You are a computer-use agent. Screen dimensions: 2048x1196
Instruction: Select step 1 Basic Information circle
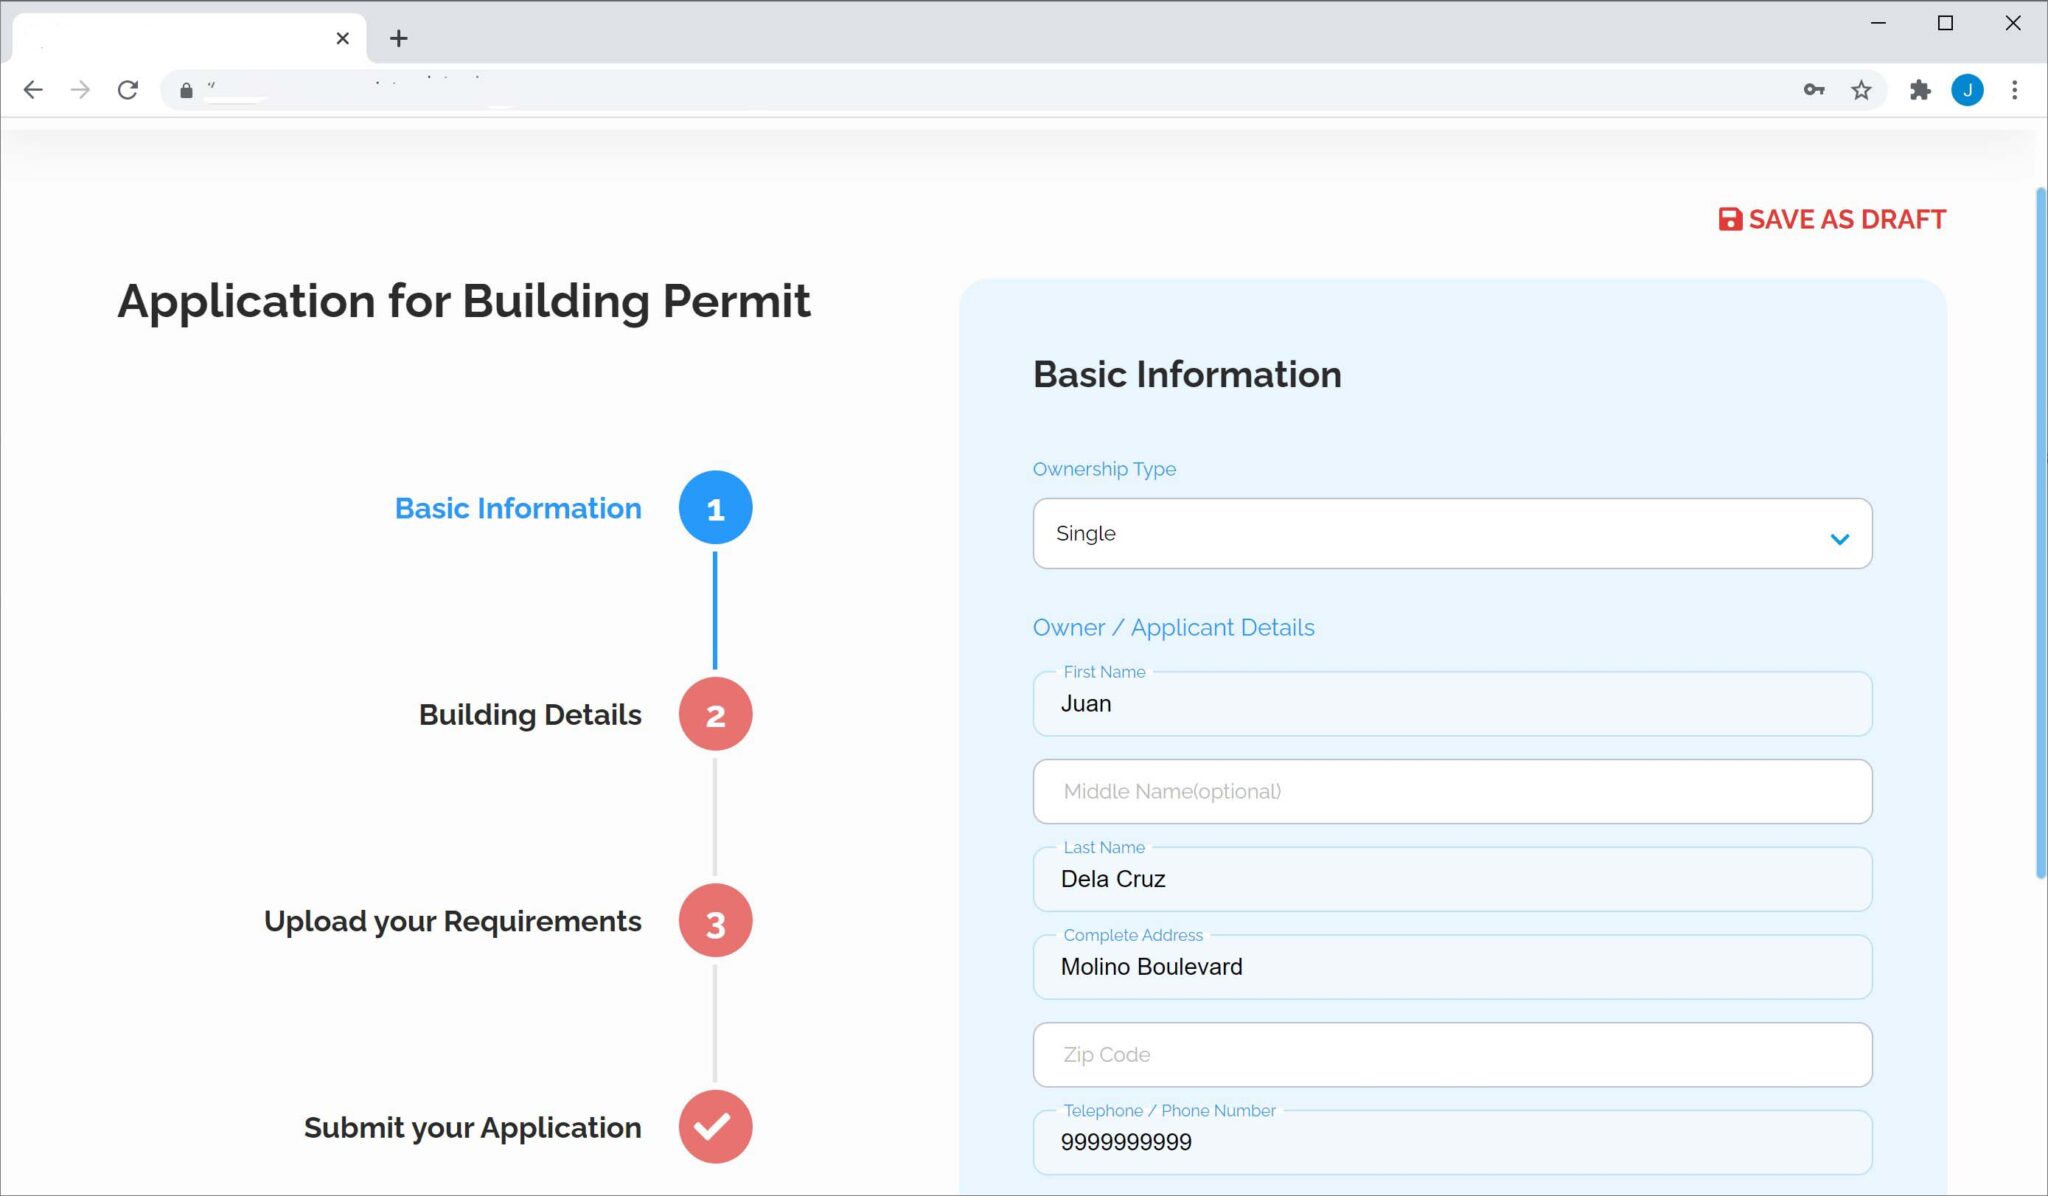point(714,507)
